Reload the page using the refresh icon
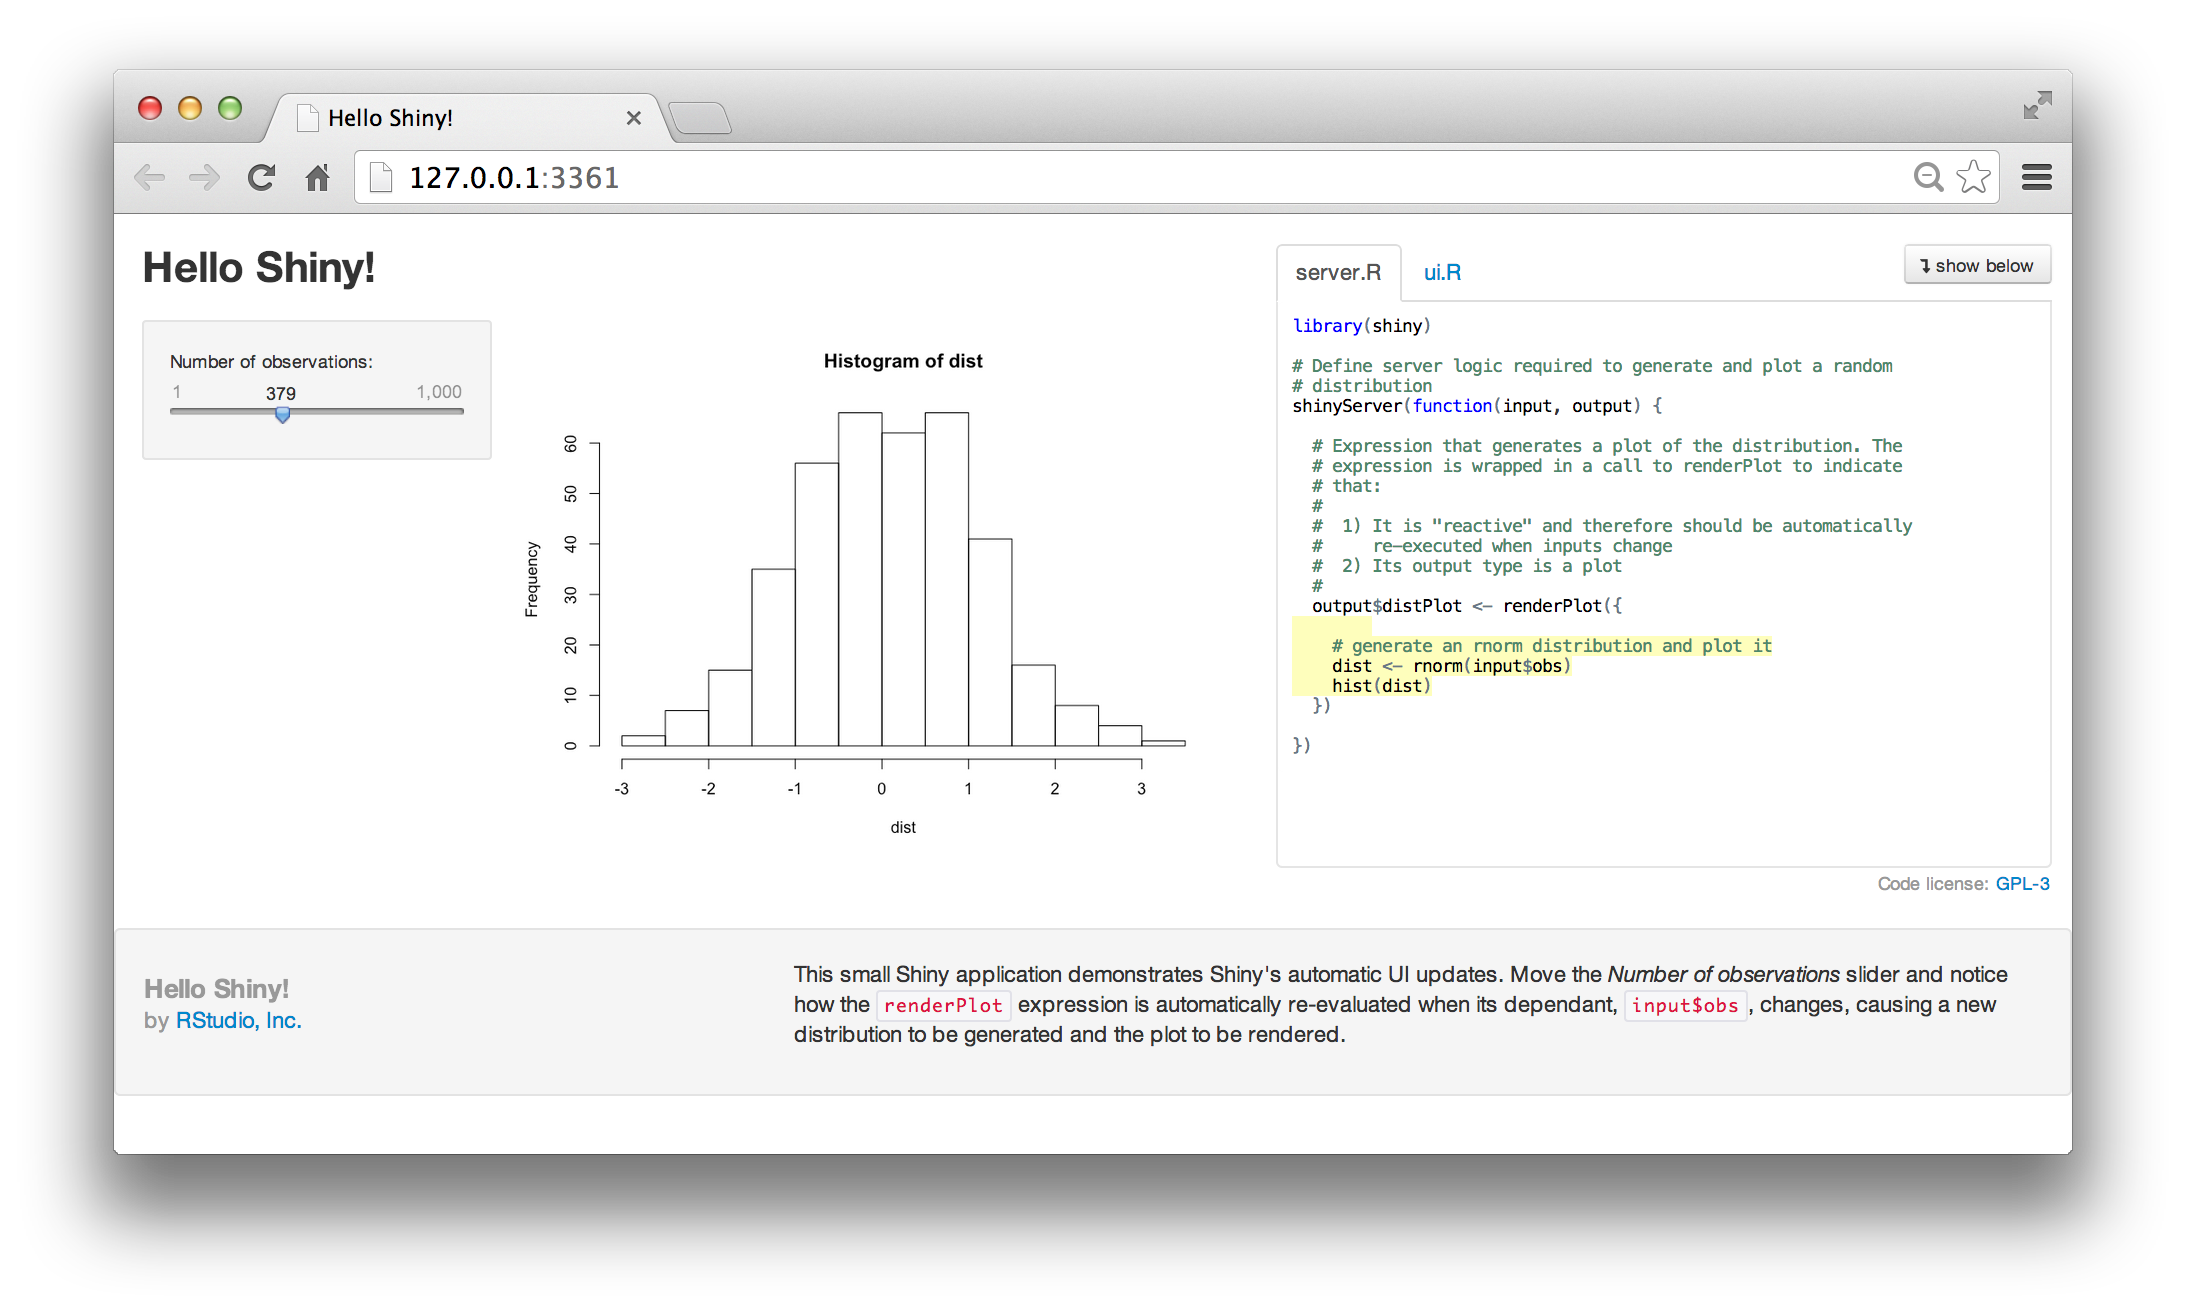This screenshot has height=1312, width=2186. click(x=260, y=177)
